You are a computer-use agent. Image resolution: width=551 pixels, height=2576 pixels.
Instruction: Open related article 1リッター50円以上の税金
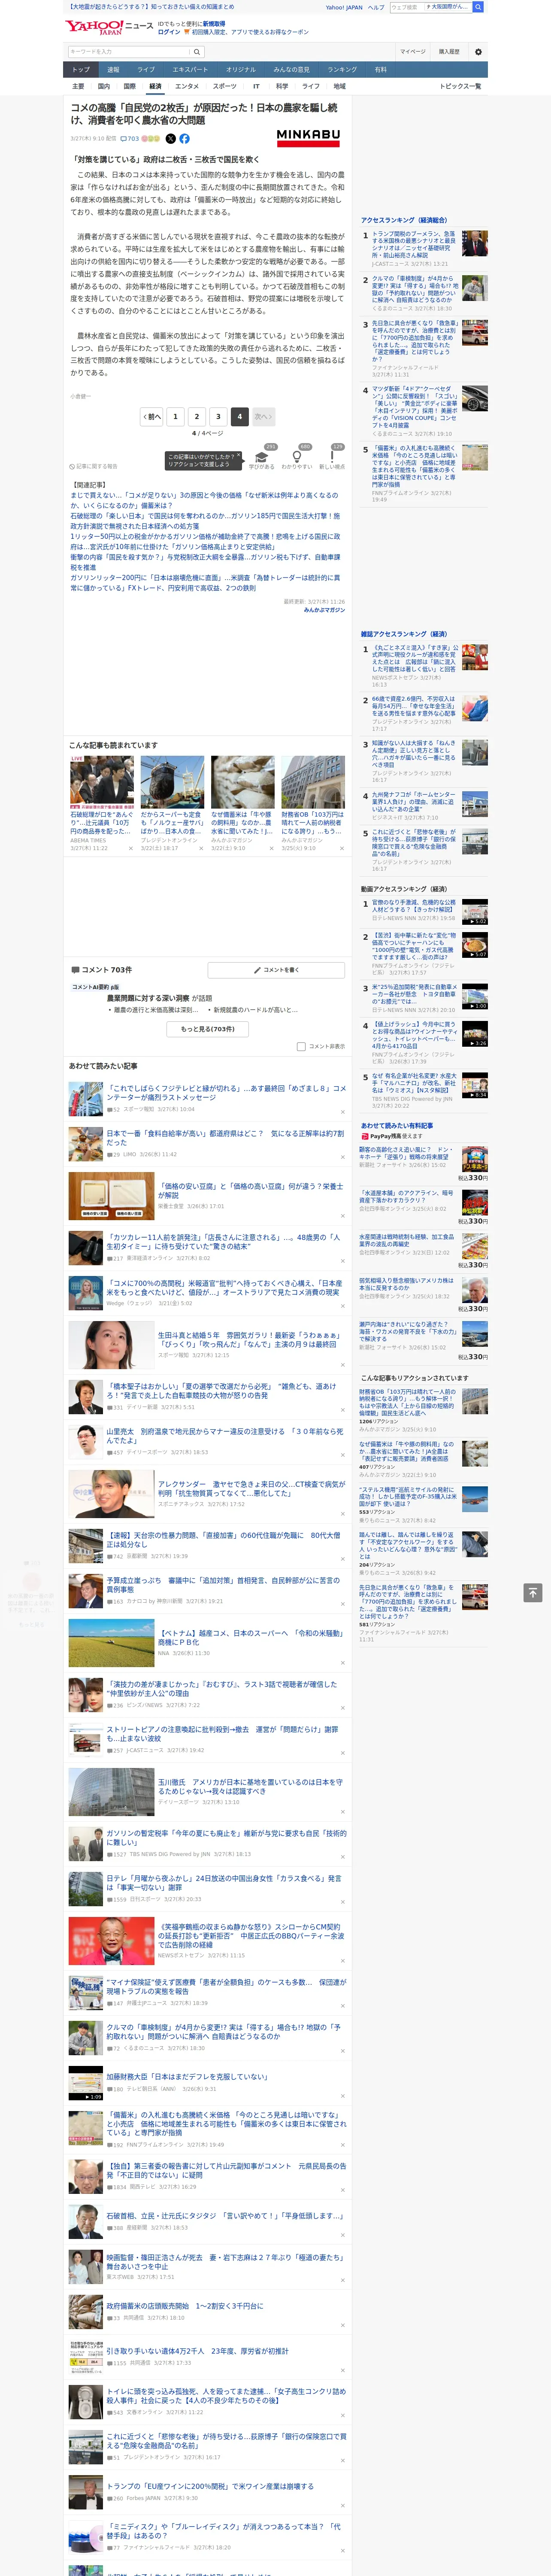205,541
